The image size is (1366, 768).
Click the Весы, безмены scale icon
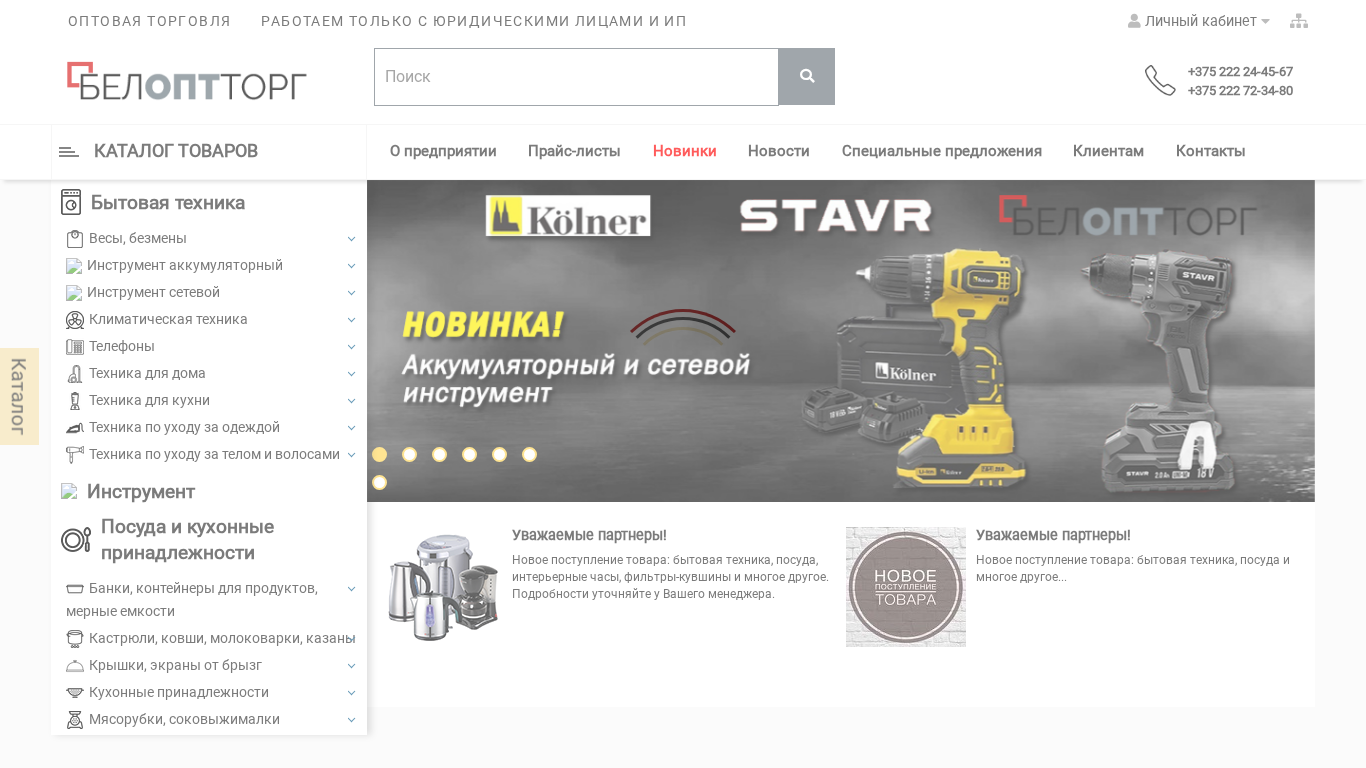(x=75, y=239)
